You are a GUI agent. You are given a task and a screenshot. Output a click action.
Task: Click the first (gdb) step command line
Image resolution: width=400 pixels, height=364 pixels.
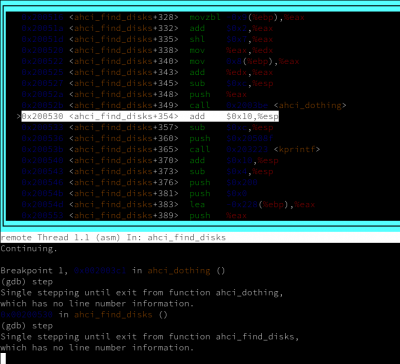(26, 282)
